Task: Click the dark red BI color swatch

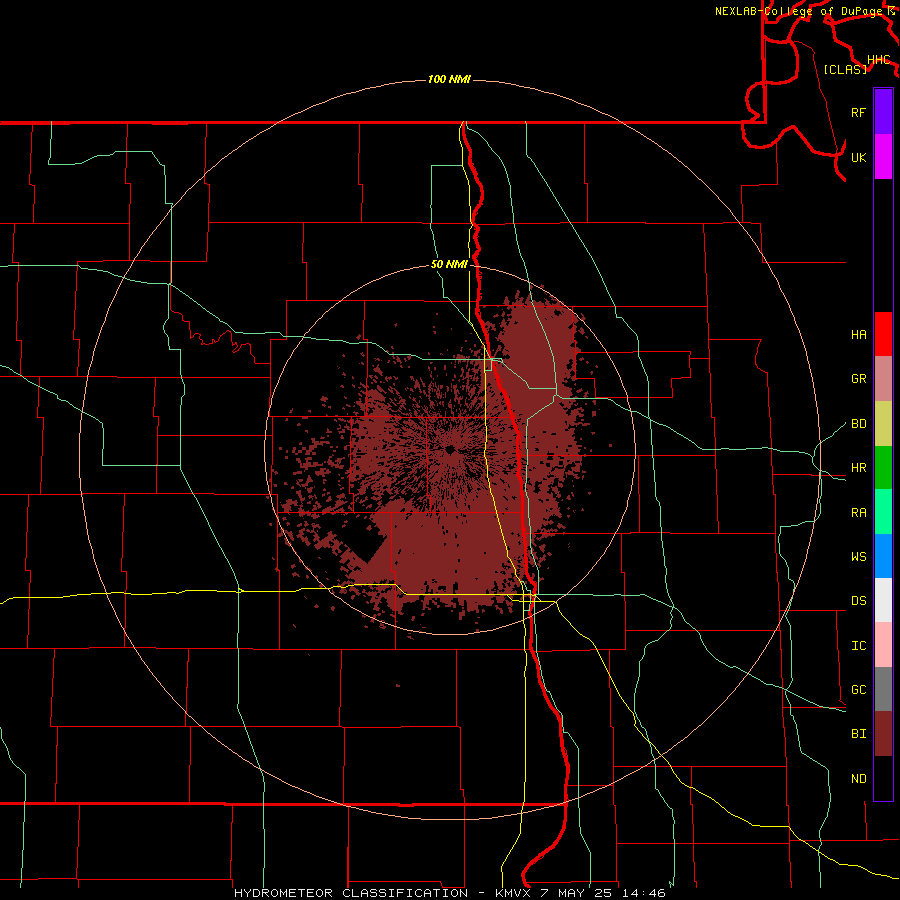Action: coord(883,734)
